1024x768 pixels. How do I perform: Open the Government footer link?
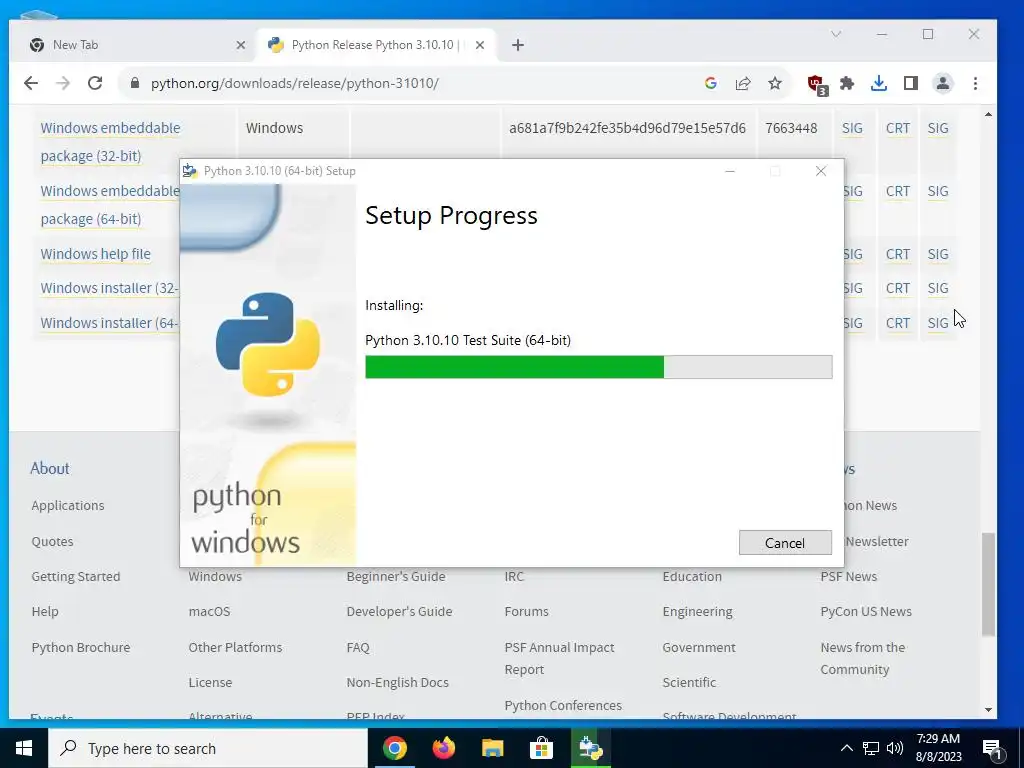coord(699,647)
